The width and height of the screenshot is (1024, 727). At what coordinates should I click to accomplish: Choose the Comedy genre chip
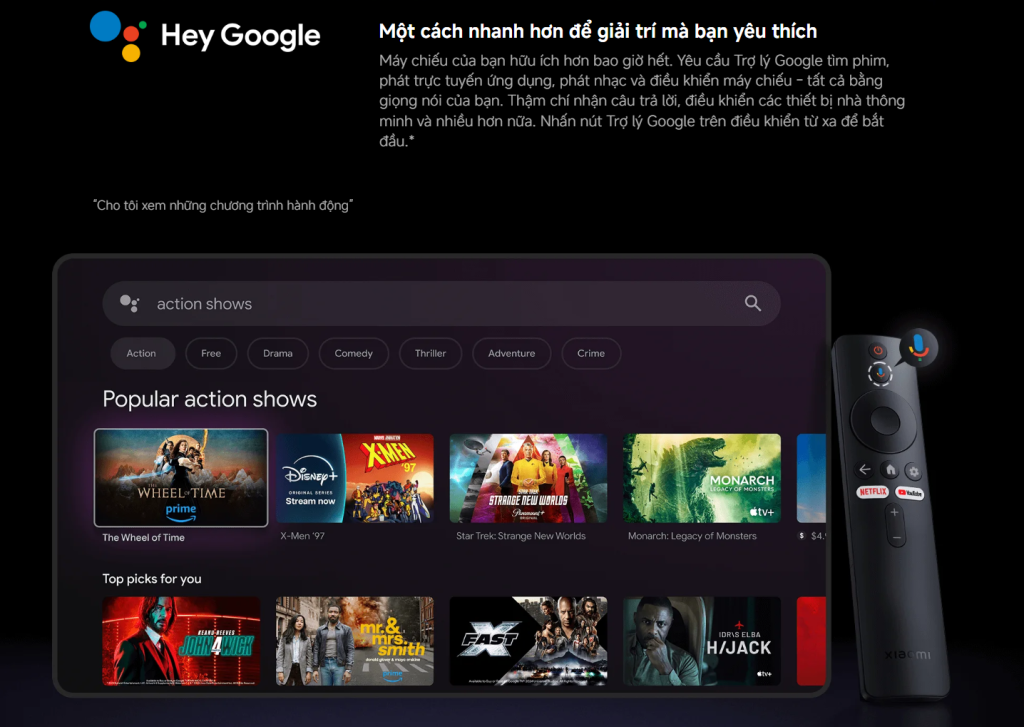coord(354,353)
